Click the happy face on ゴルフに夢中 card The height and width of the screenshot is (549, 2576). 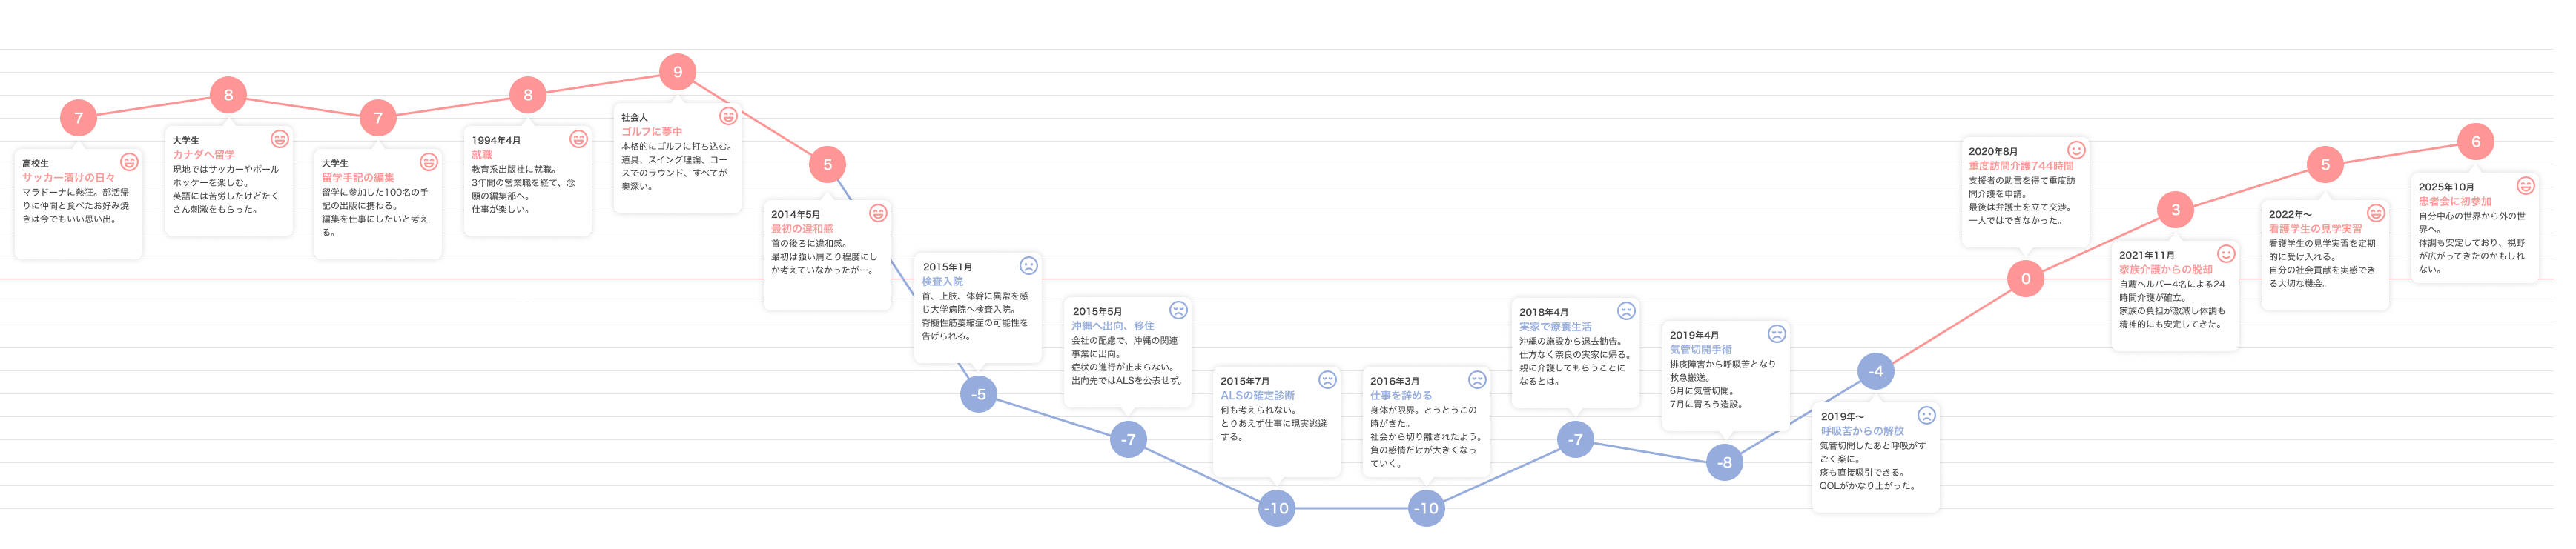pos(729,116)
